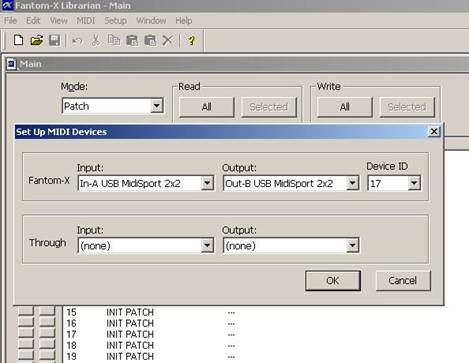Click the Set Up MIDI Devices title bar
The width and height of the screenshot is (469, 363).
pyautogui.click(x=221, y=132)
